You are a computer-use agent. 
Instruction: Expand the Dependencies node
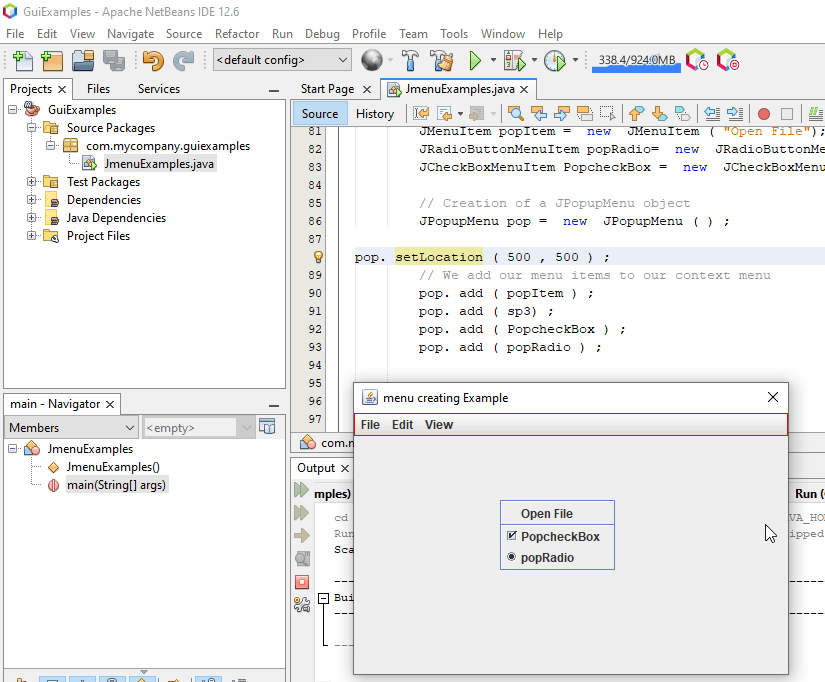(32, 200)
